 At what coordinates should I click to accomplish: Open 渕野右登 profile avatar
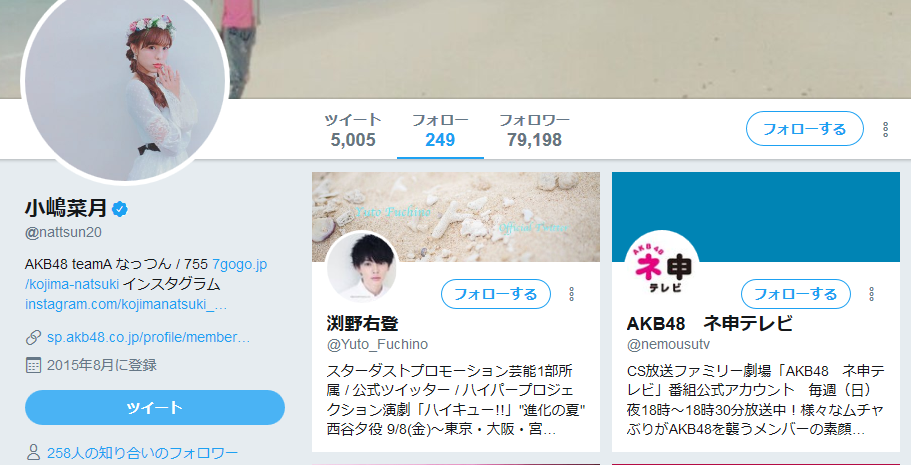362,267
